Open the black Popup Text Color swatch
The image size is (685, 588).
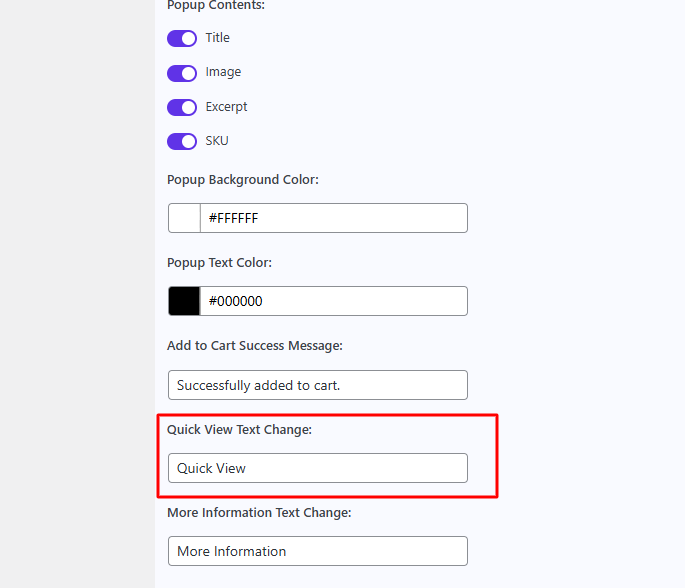coord(184,301)
